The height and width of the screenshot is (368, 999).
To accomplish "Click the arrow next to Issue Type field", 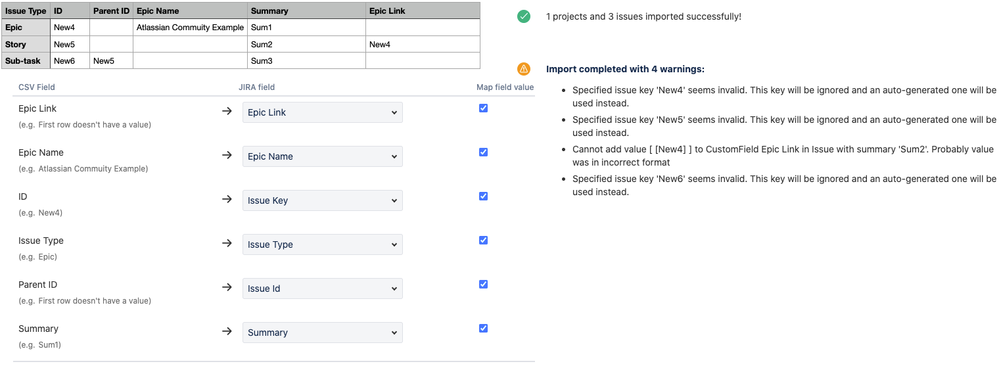I will (x=227, y=243).
